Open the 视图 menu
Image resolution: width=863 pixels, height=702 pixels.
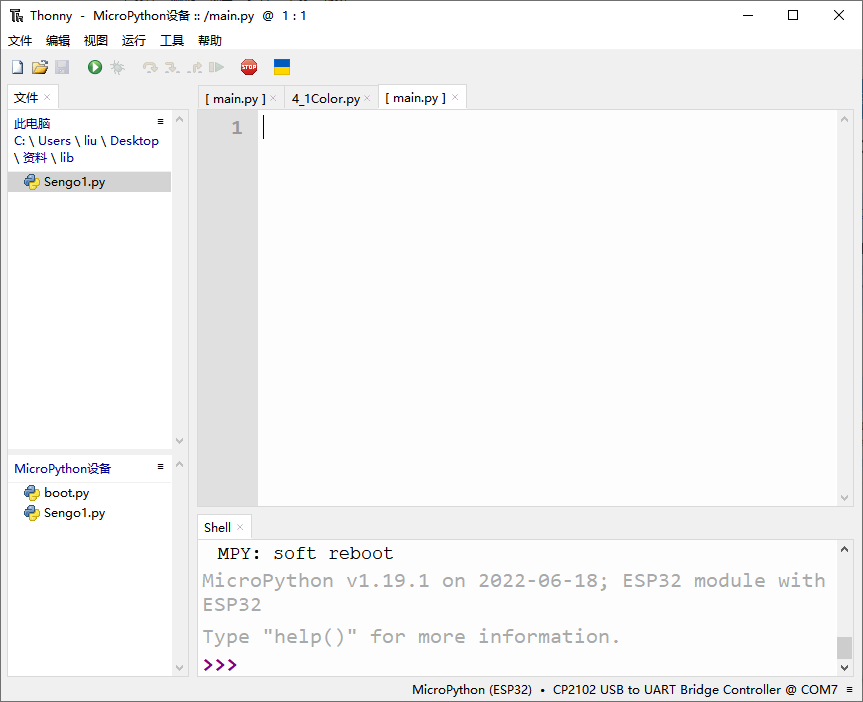tap(96, 41)
